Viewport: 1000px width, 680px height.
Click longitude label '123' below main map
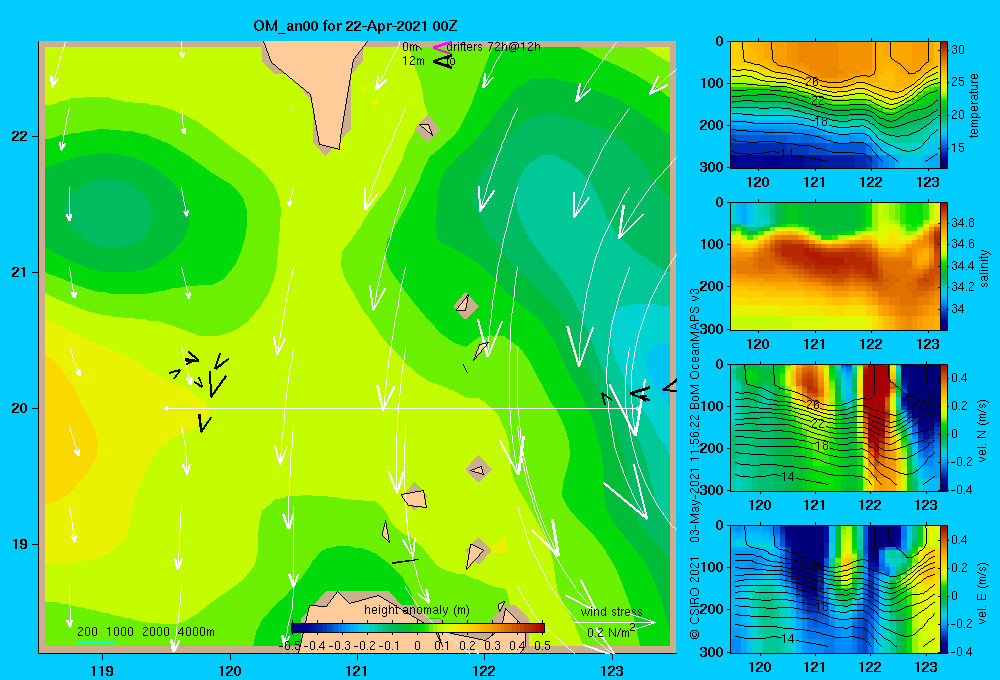point(612,671)
